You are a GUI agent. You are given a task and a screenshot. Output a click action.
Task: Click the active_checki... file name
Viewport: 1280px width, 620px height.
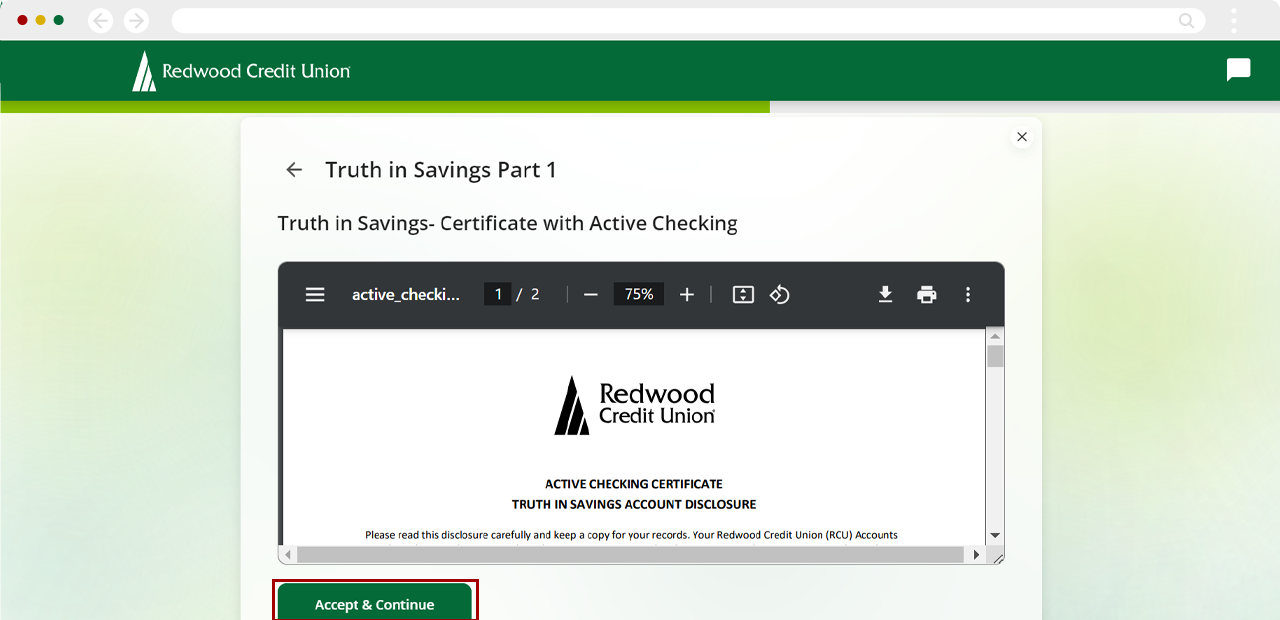tap(406, 294)
